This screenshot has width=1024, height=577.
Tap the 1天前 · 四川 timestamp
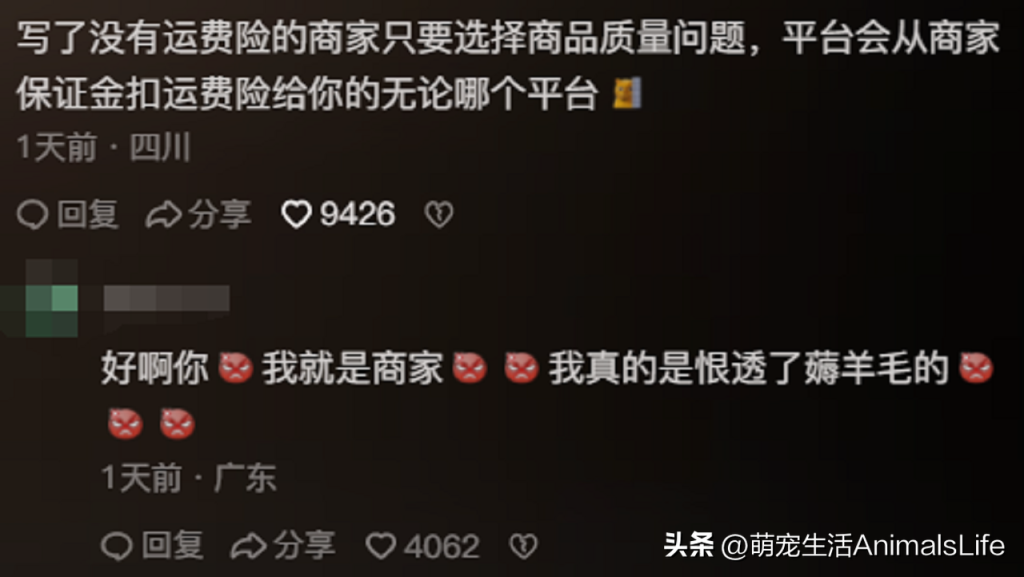point(104,147)
